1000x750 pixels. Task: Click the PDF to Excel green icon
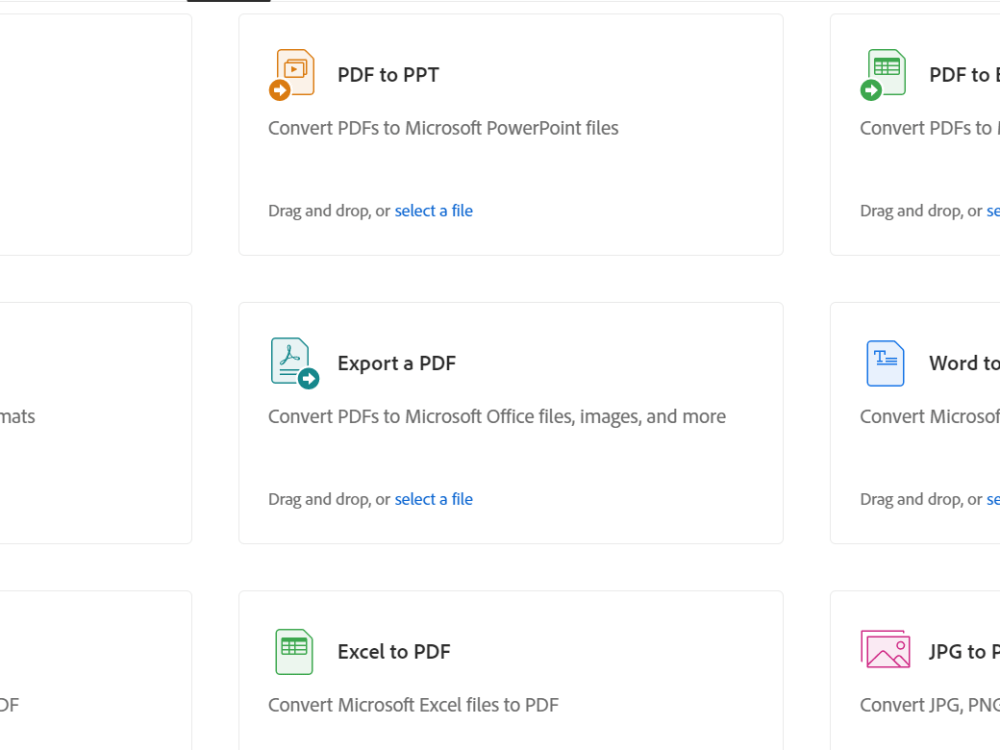883,75
